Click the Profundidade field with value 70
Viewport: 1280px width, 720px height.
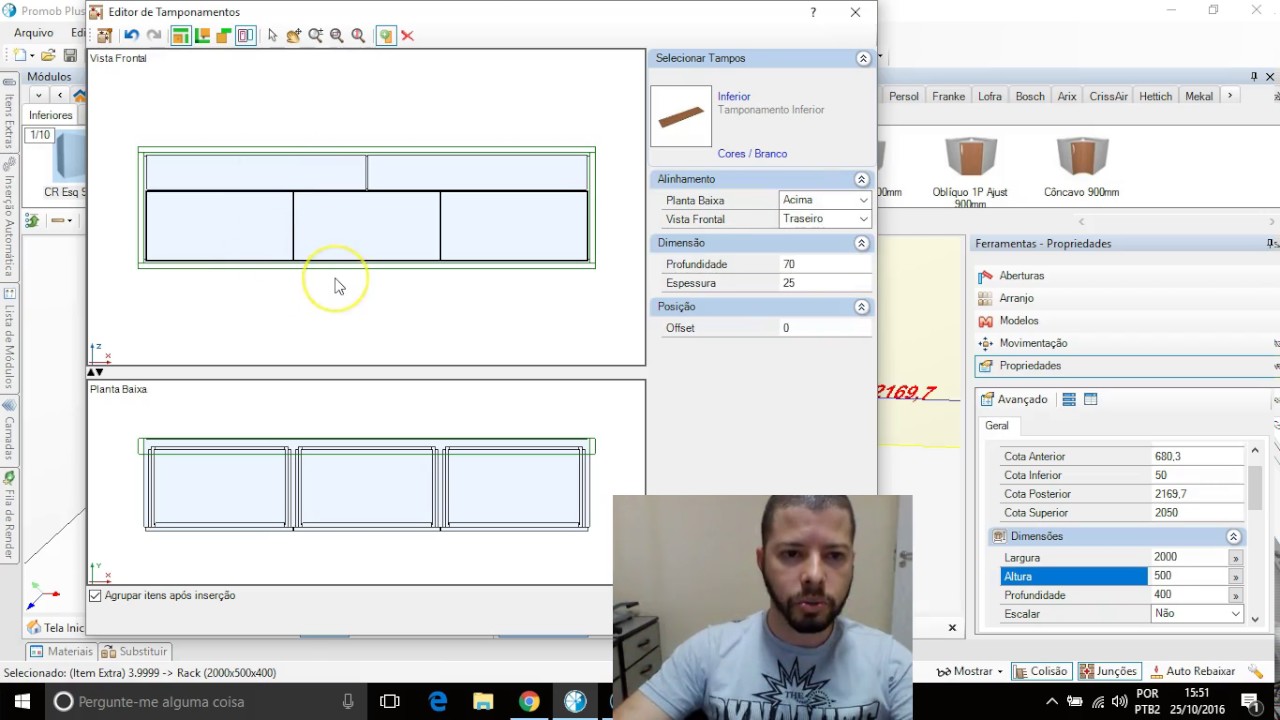pyautogui.click(x=825, y=264)
